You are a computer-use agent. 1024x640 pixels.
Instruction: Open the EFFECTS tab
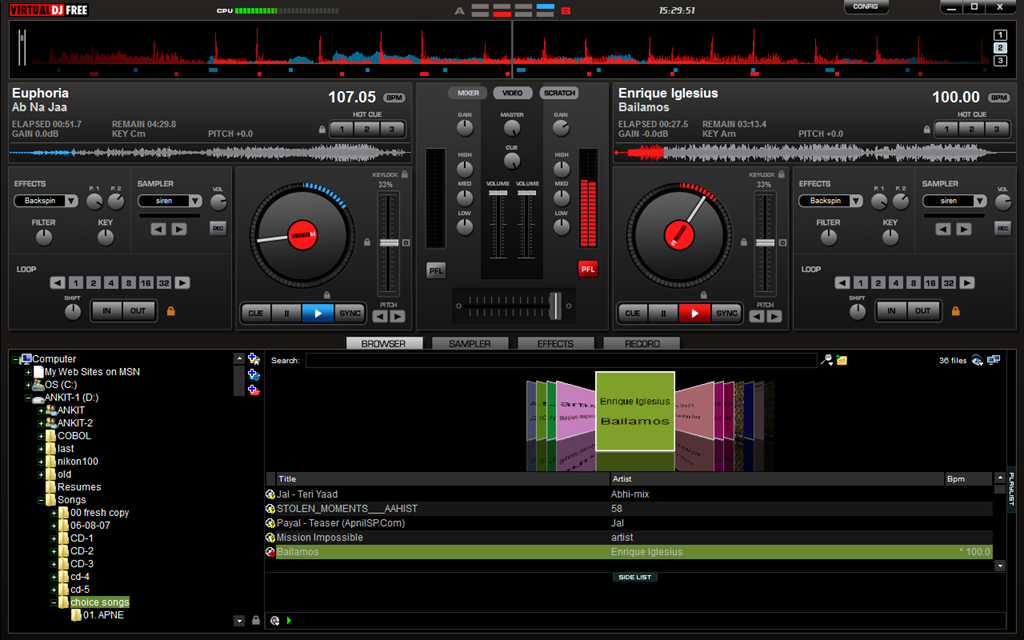[556, 344]
